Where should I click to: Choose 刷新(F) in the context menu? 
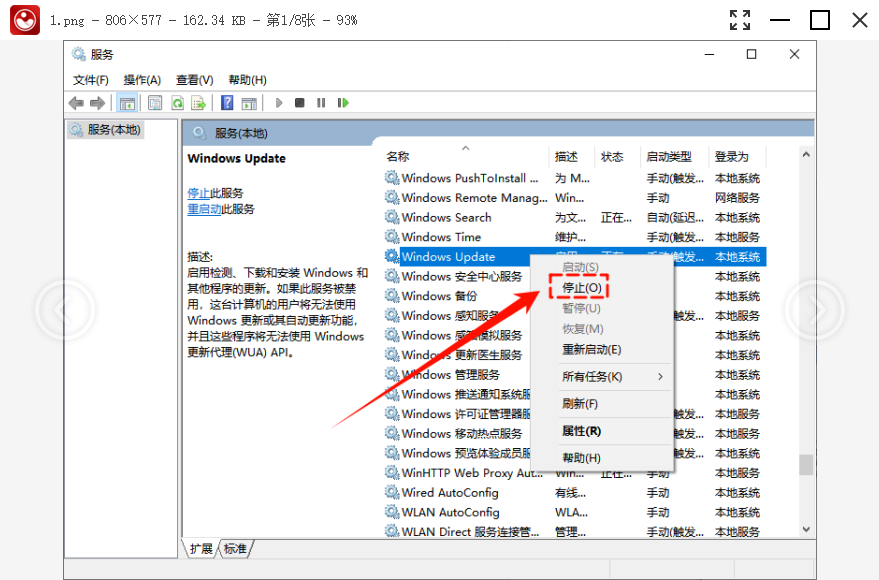click(580, 404)
